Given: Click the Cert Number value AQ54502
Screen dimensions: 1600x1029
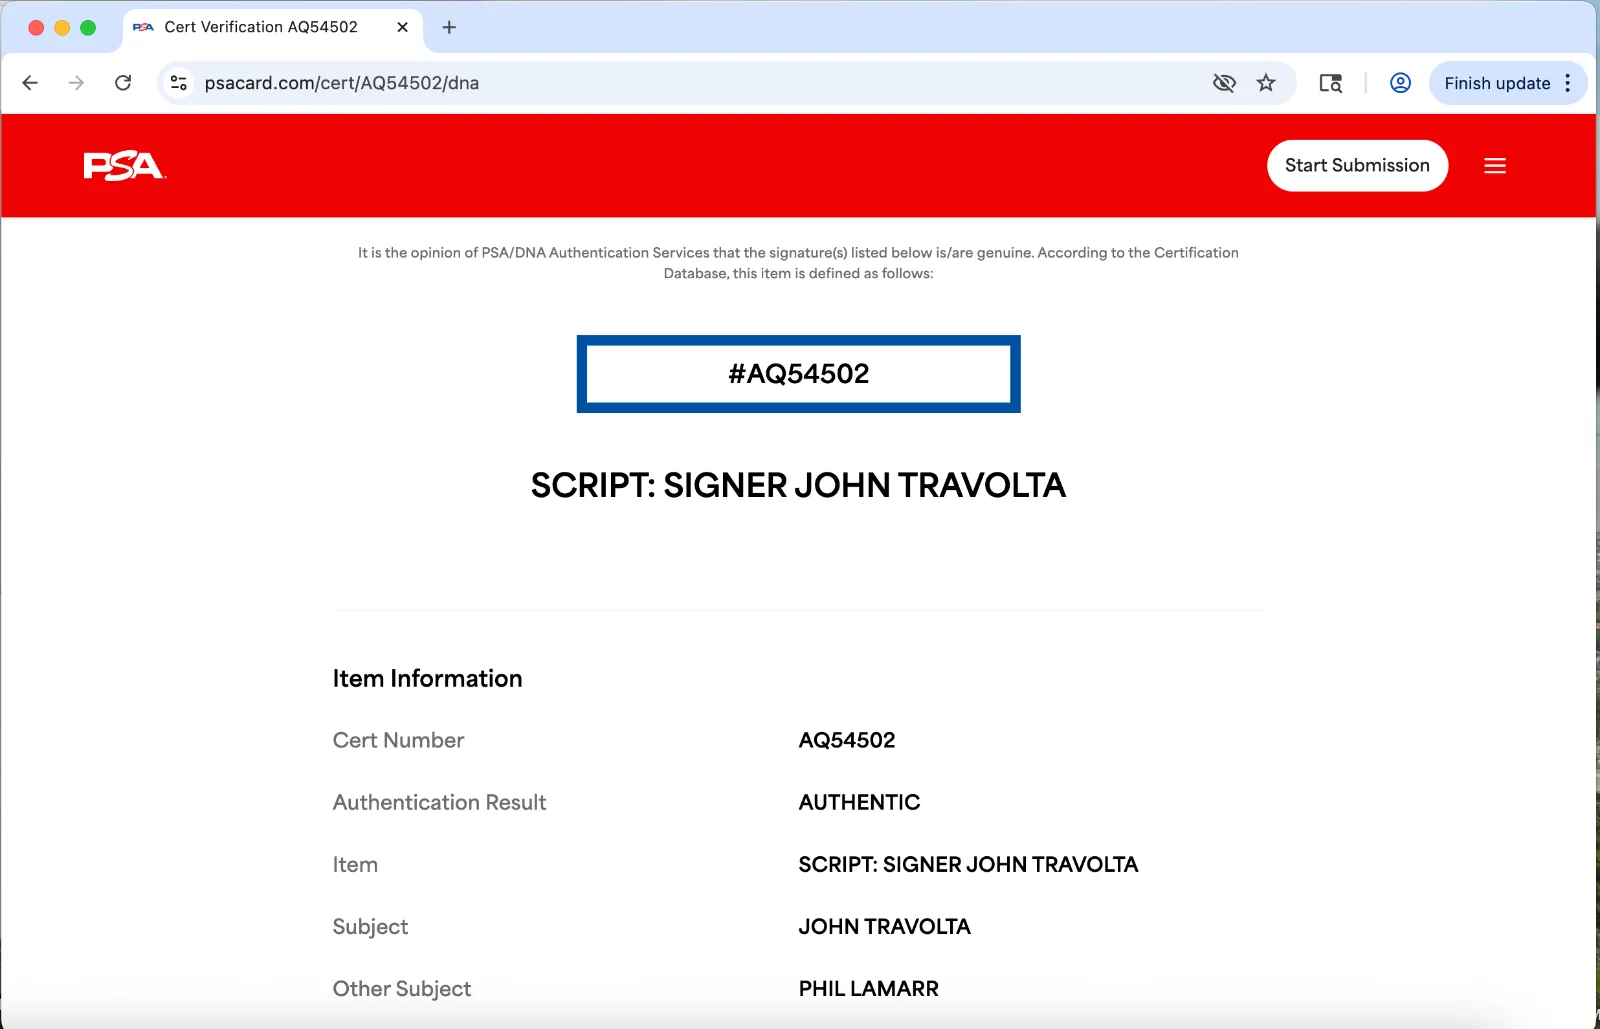Looking at the screenshot, I should 847,741.
